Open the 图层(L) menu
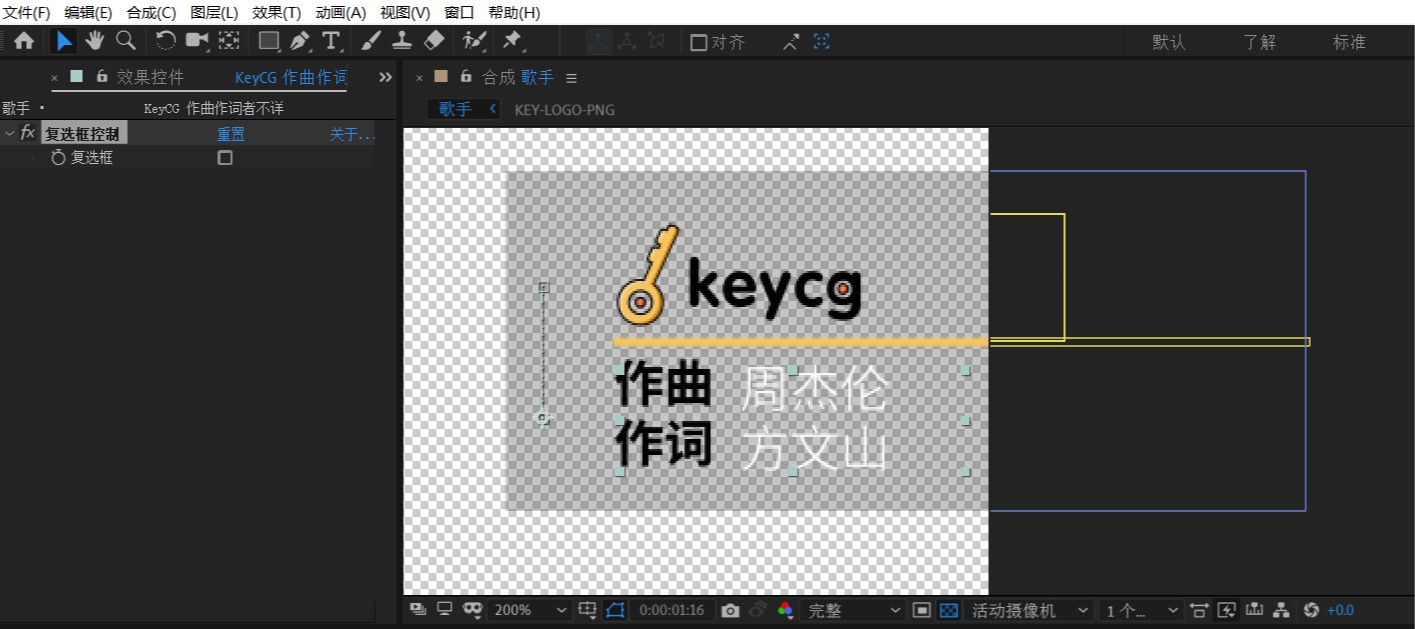 [x=214, y=13]
